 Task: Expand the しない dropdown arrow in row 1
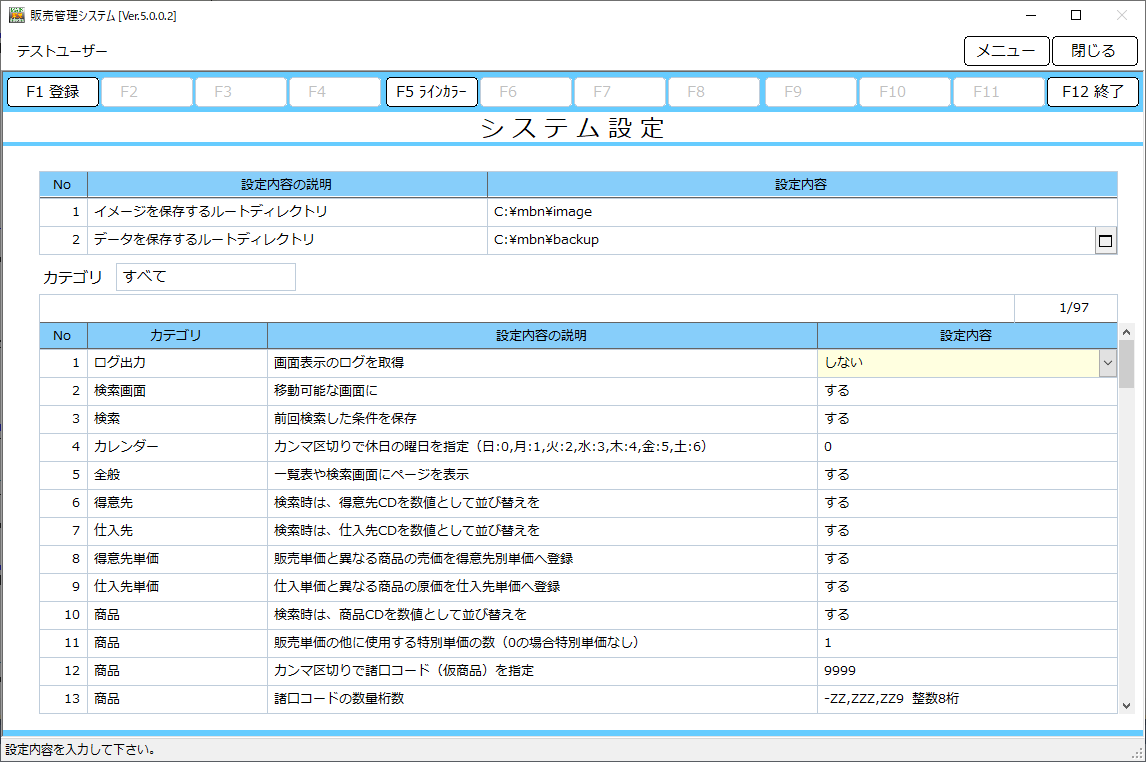tap(1108, 363)
